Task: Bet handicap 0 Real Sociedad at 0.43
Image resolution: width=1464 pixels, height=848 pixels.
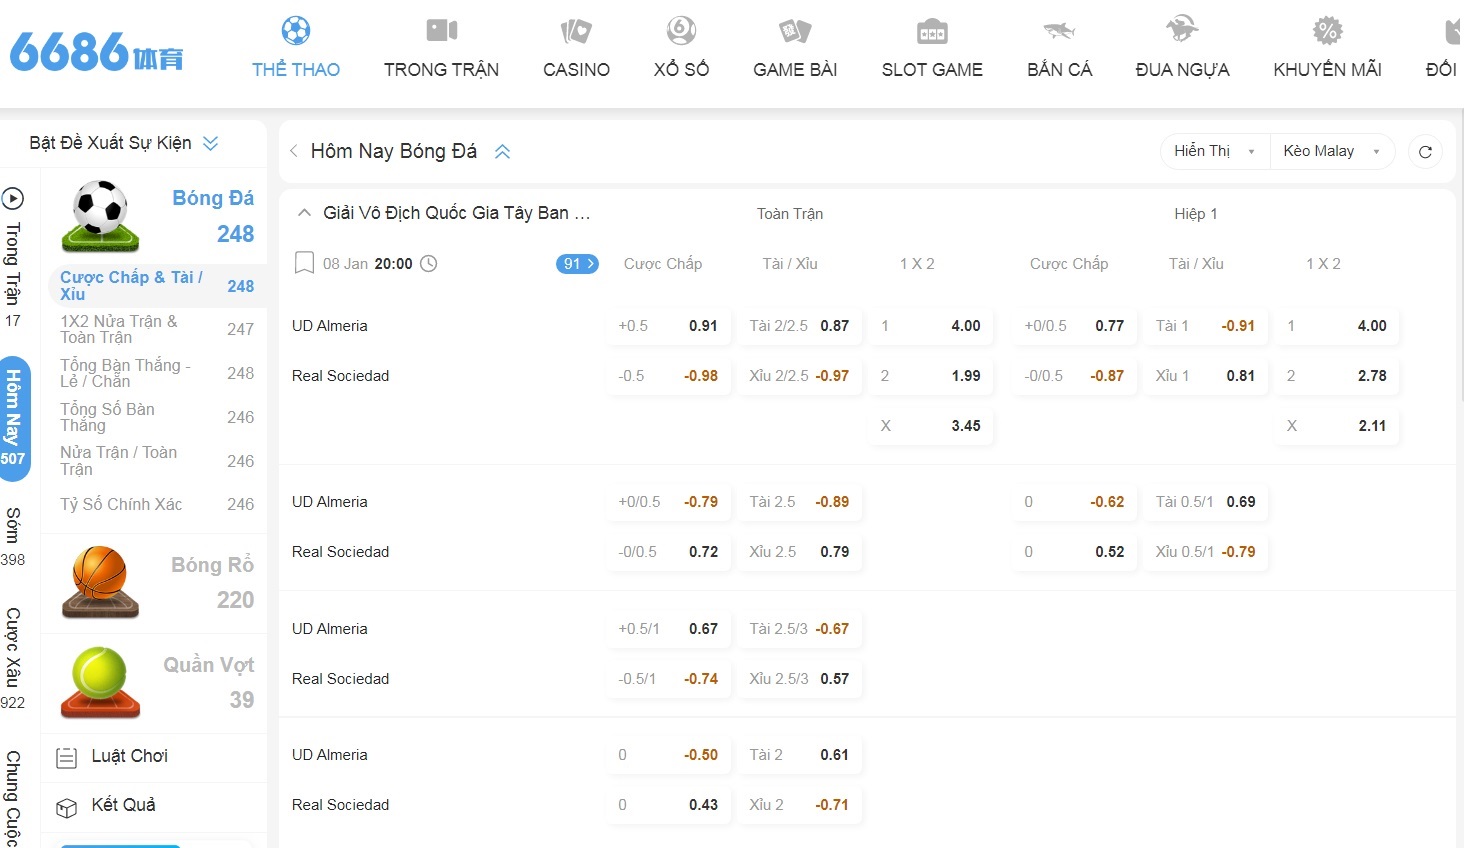Action: (x=669, y=805)
